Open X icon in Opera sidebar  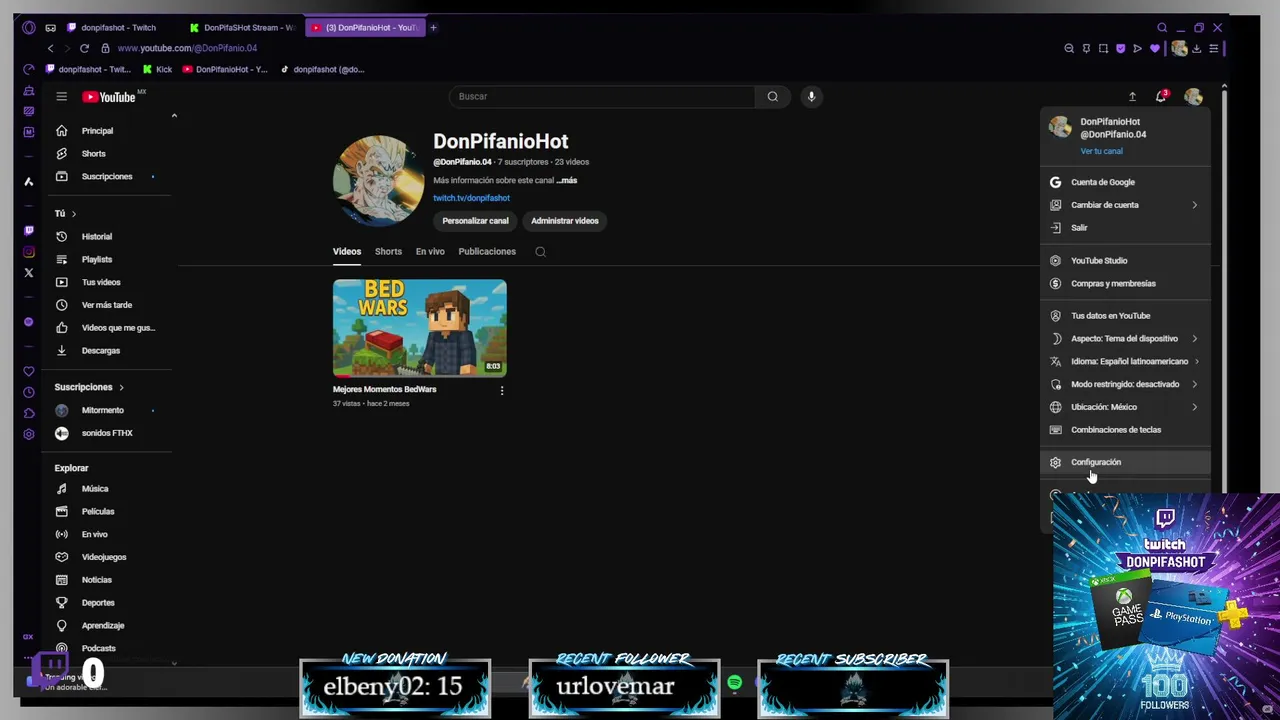click(x=28, y=273)
